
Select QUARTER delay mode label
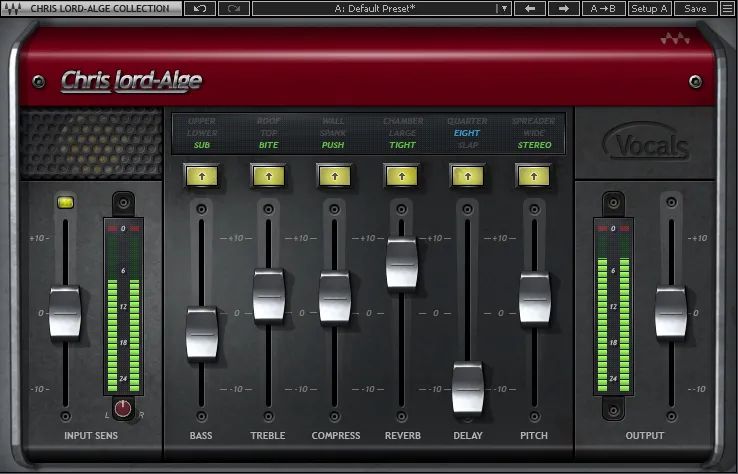coord(467,121)
